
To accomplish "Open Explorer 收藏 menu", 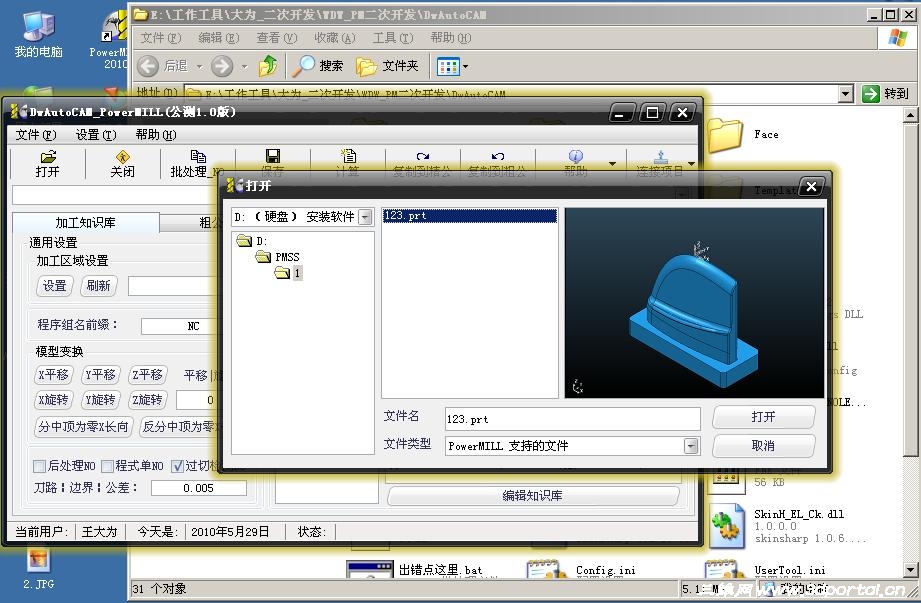I will [335, 38].
